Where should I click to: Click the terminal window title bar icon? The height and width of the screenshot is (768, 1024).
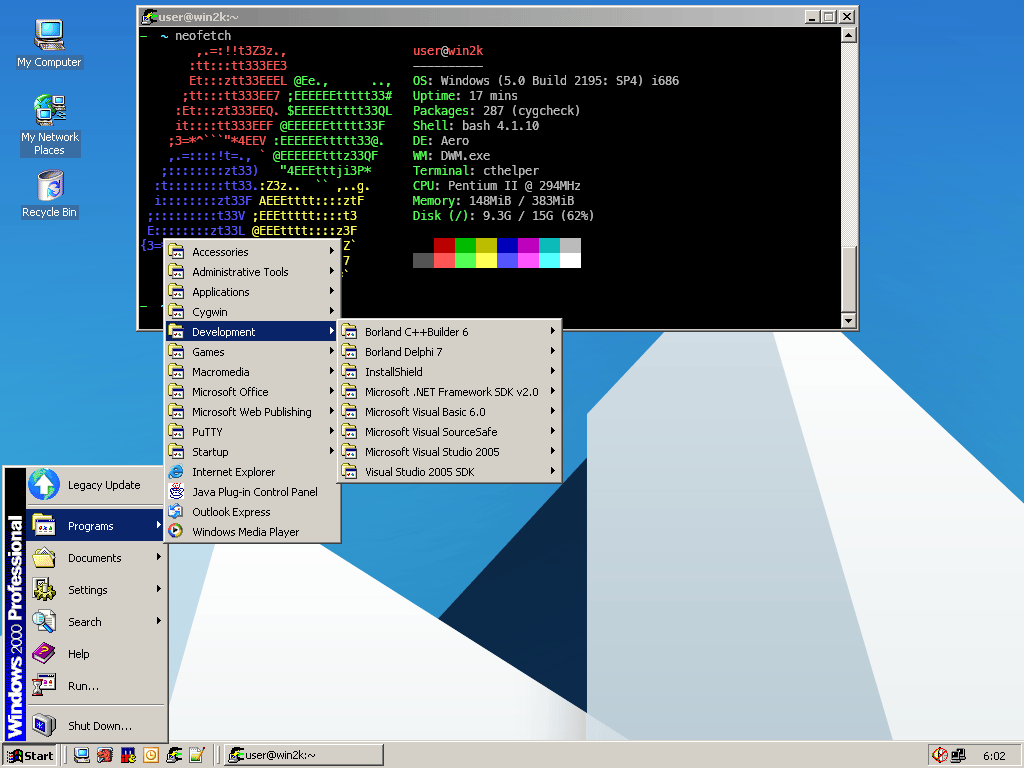coord(150,16)
